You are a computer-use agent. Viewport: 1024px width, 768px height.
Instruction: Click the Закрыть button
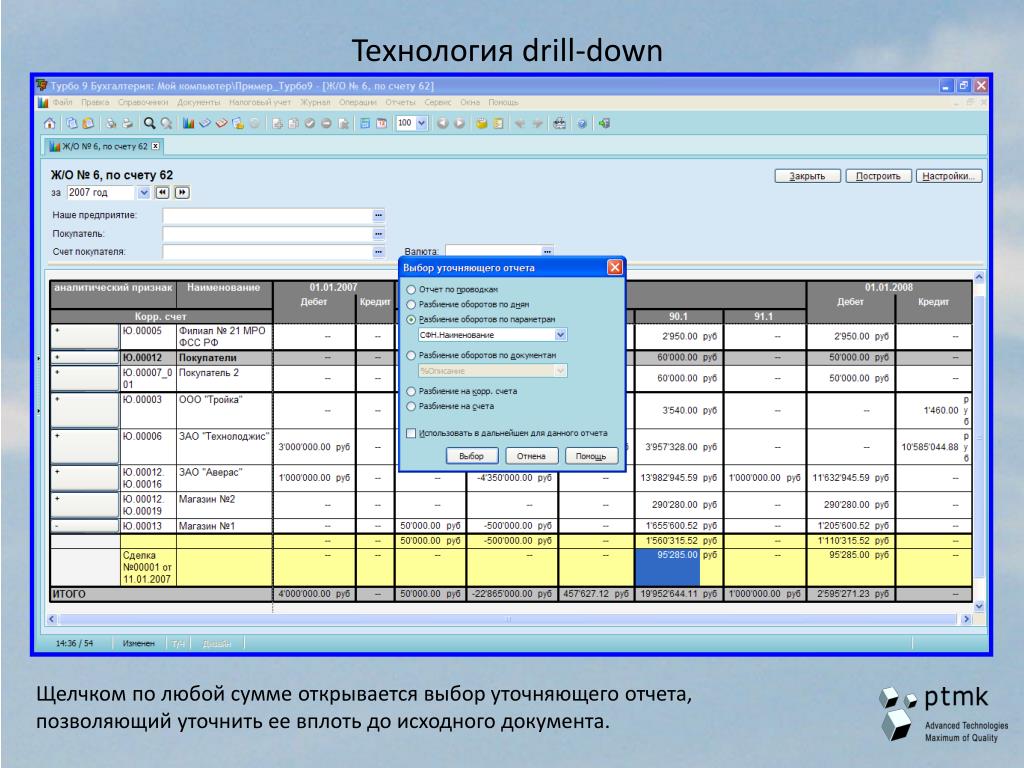click(807, 176)
